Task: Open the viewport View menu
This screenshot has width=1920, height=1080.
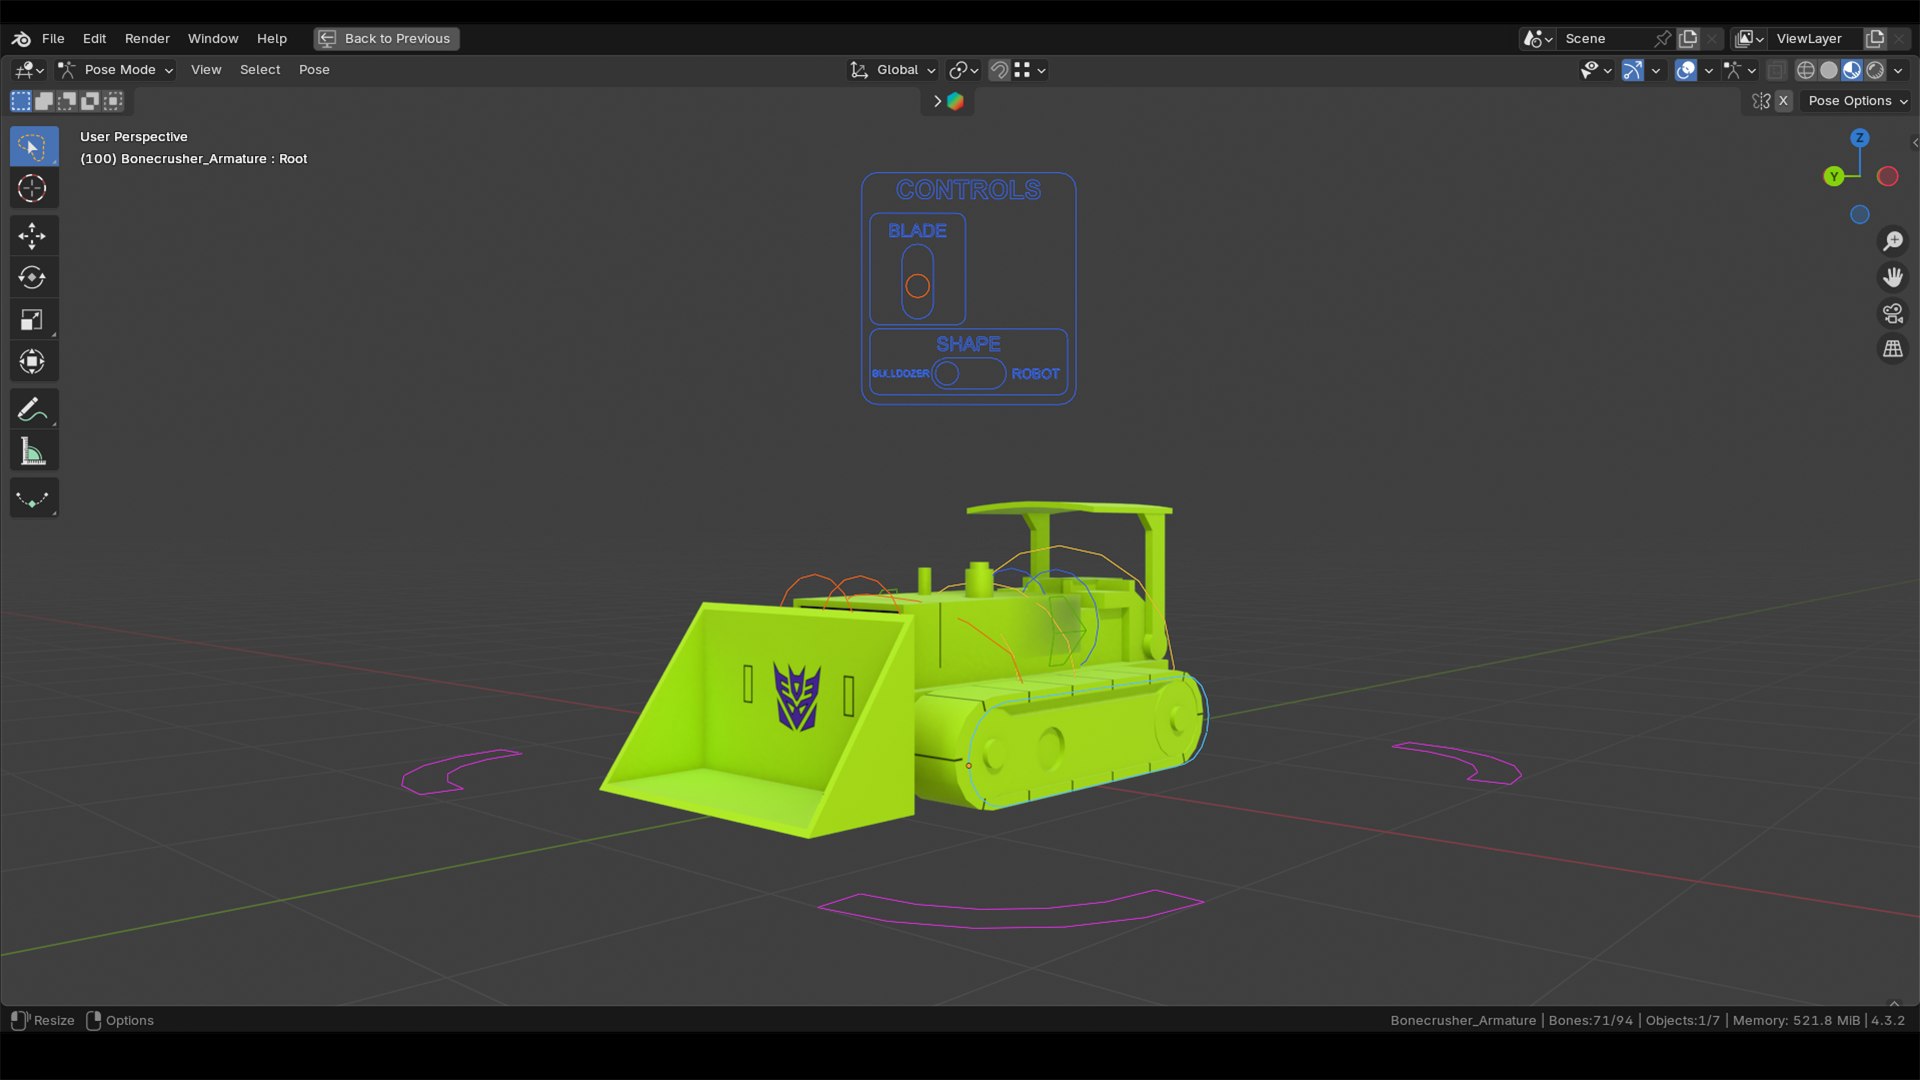Action: tap(206, 70)
